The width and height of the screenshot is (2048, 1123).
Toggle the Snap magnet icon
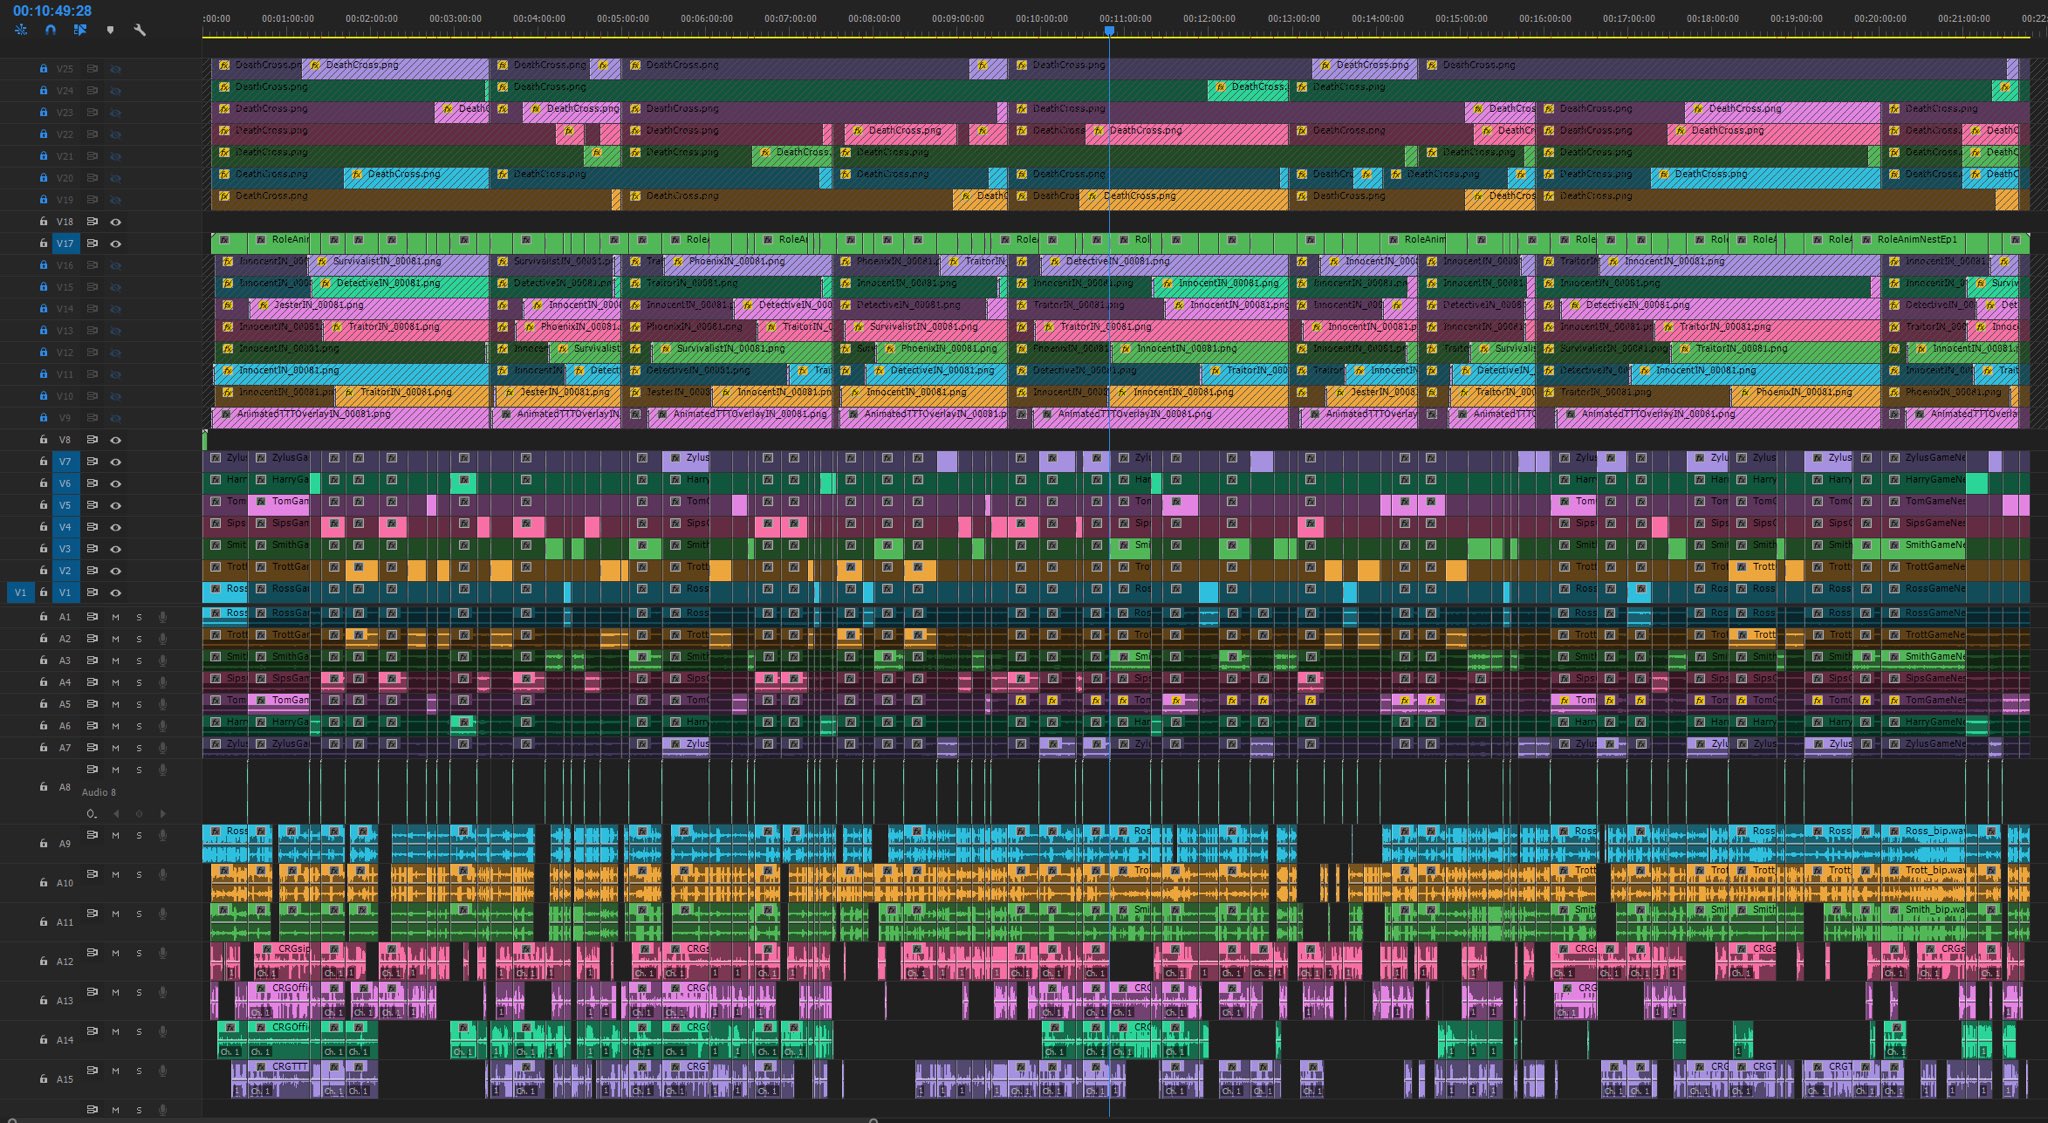[x=51, y=30]
